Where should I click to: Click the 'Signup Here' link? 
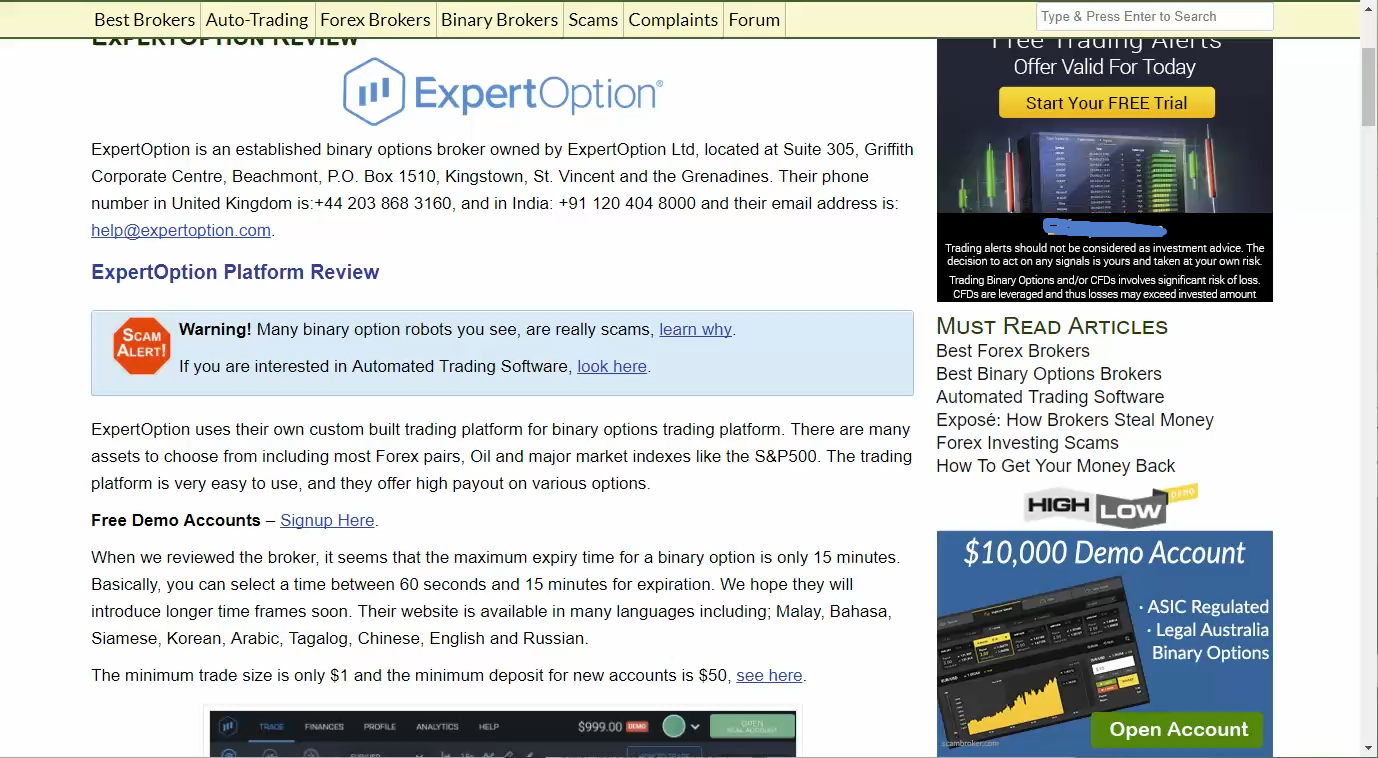pyautogui.click(x=327, y=520)
